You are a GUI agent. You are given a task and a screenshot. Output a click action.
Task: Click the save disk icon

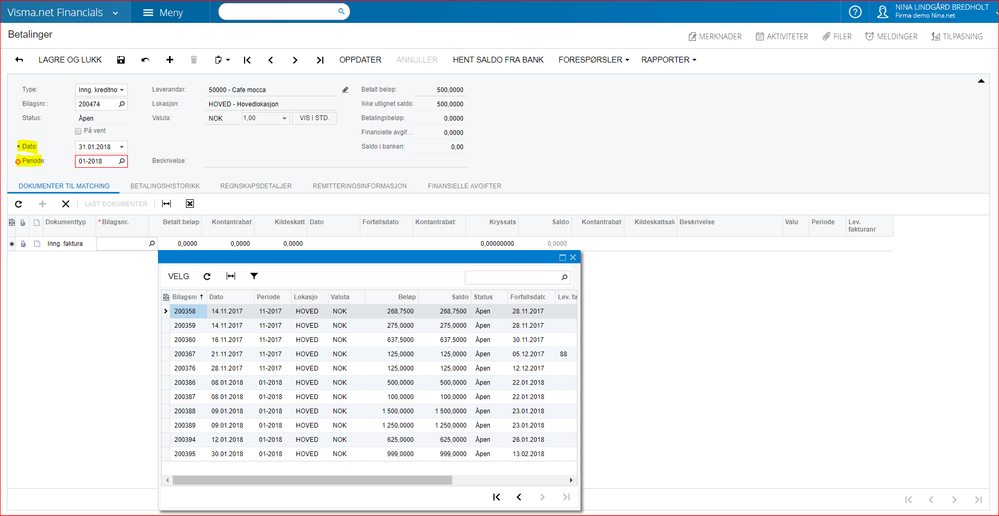[x=121, y=60]
